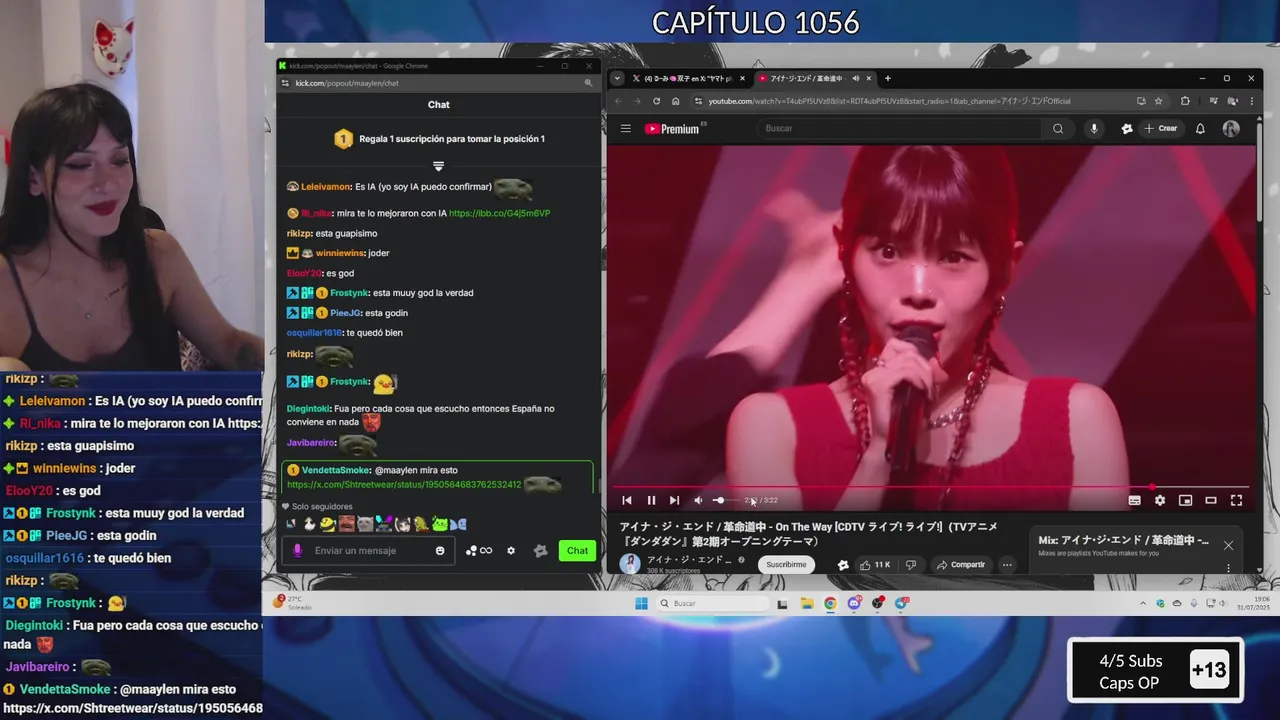1280x720 pixels.
Task: Insert the duck emote from quick bar
Action: click(x=309, y=524)
